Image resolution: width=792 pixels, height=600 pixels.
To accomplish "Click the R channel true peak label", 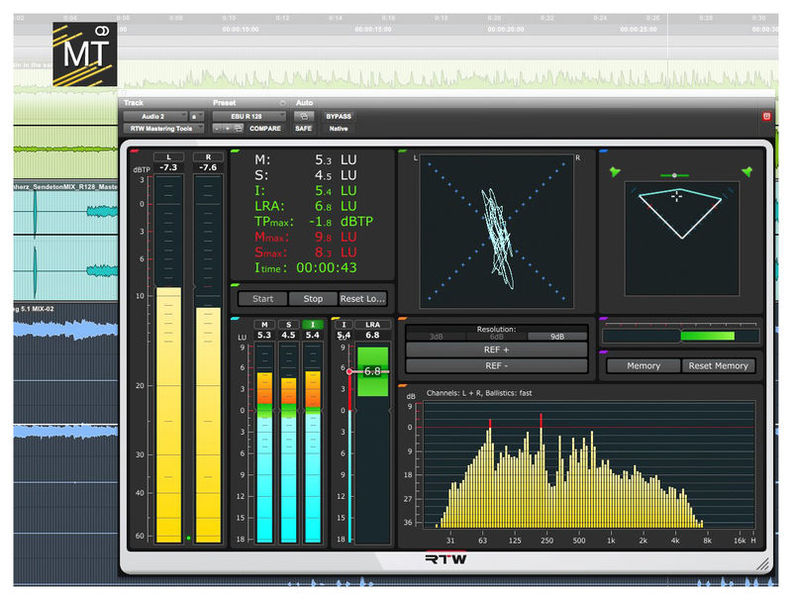I will point(208,157).
